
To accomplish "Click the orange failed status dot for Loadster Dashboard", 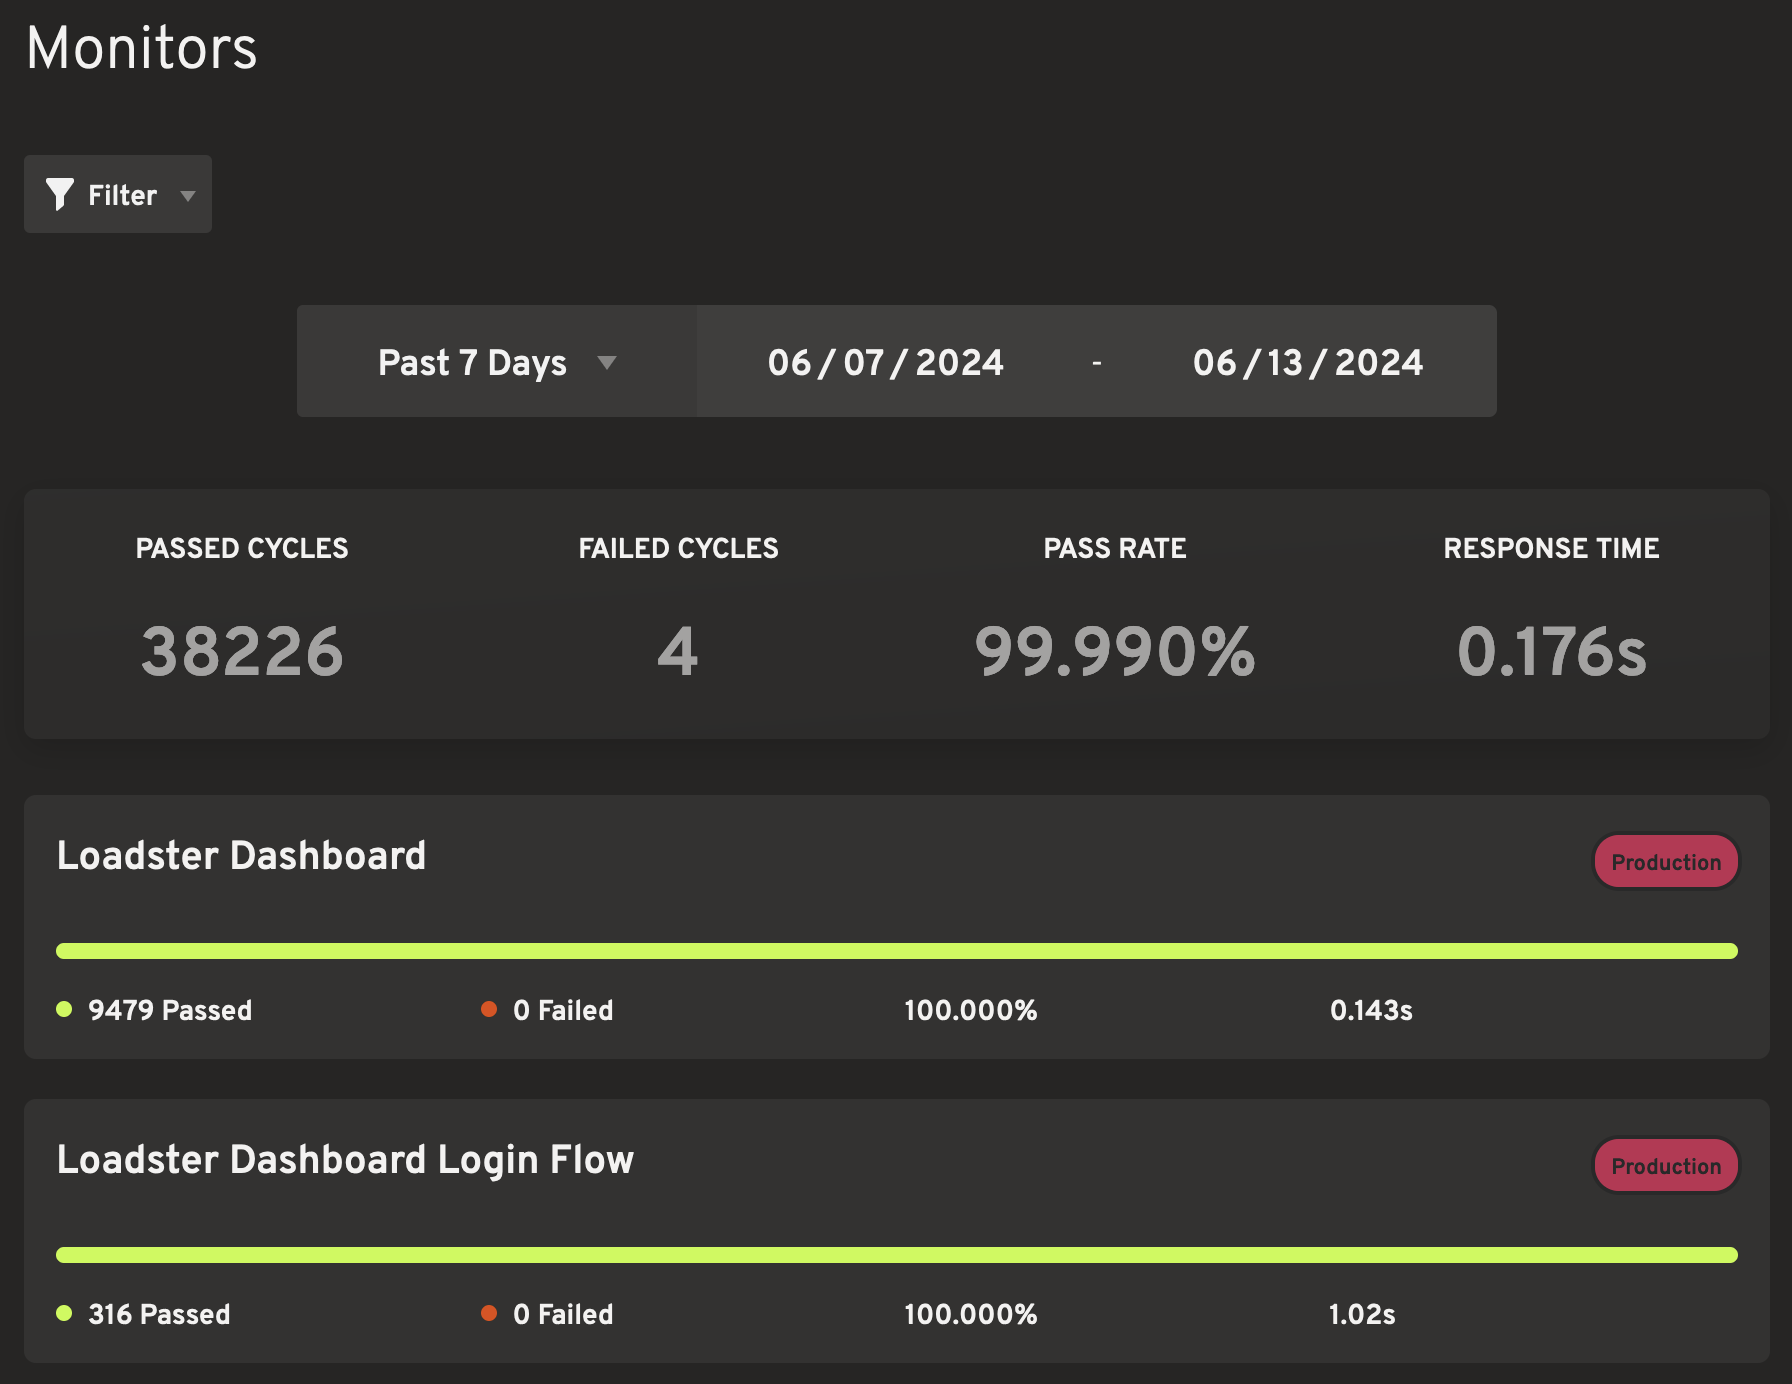I will tap(489, 1010).
